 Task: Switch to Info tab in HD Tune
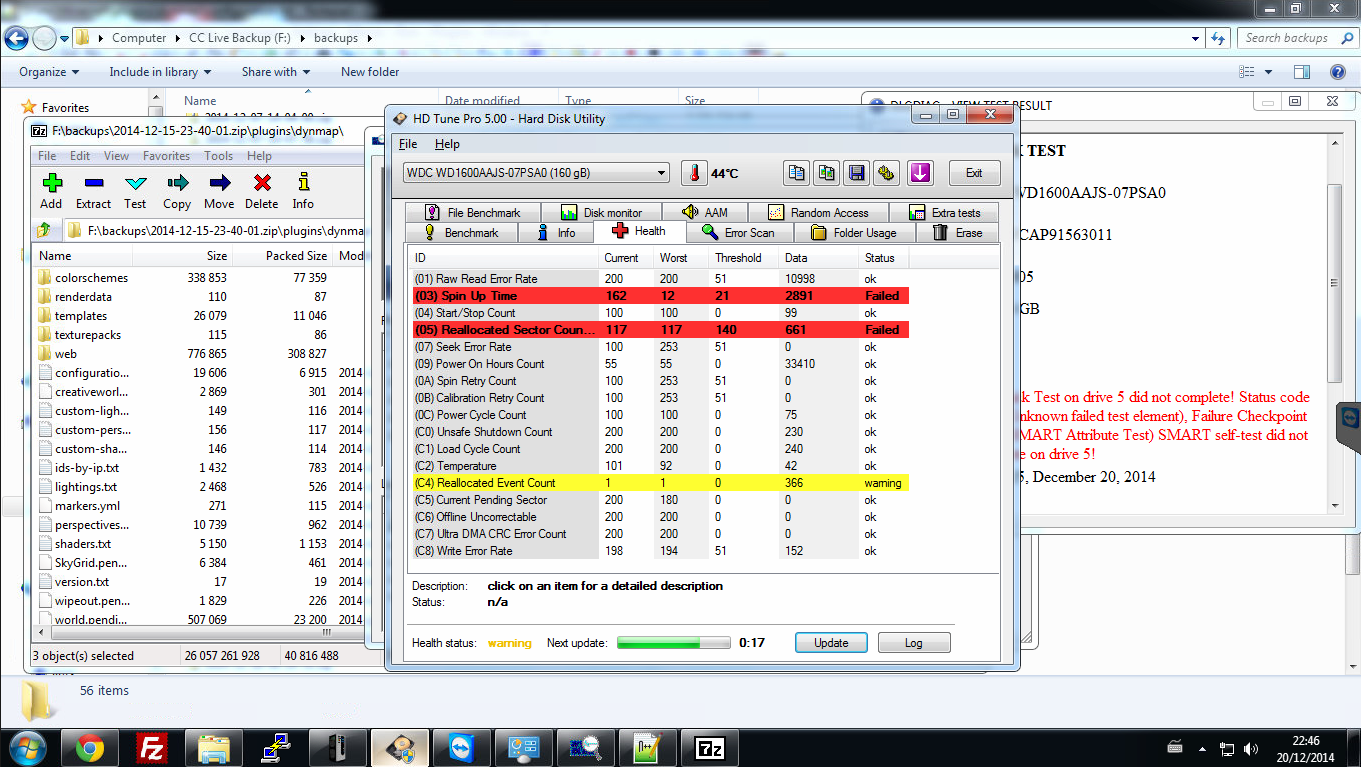click(556, 232)
